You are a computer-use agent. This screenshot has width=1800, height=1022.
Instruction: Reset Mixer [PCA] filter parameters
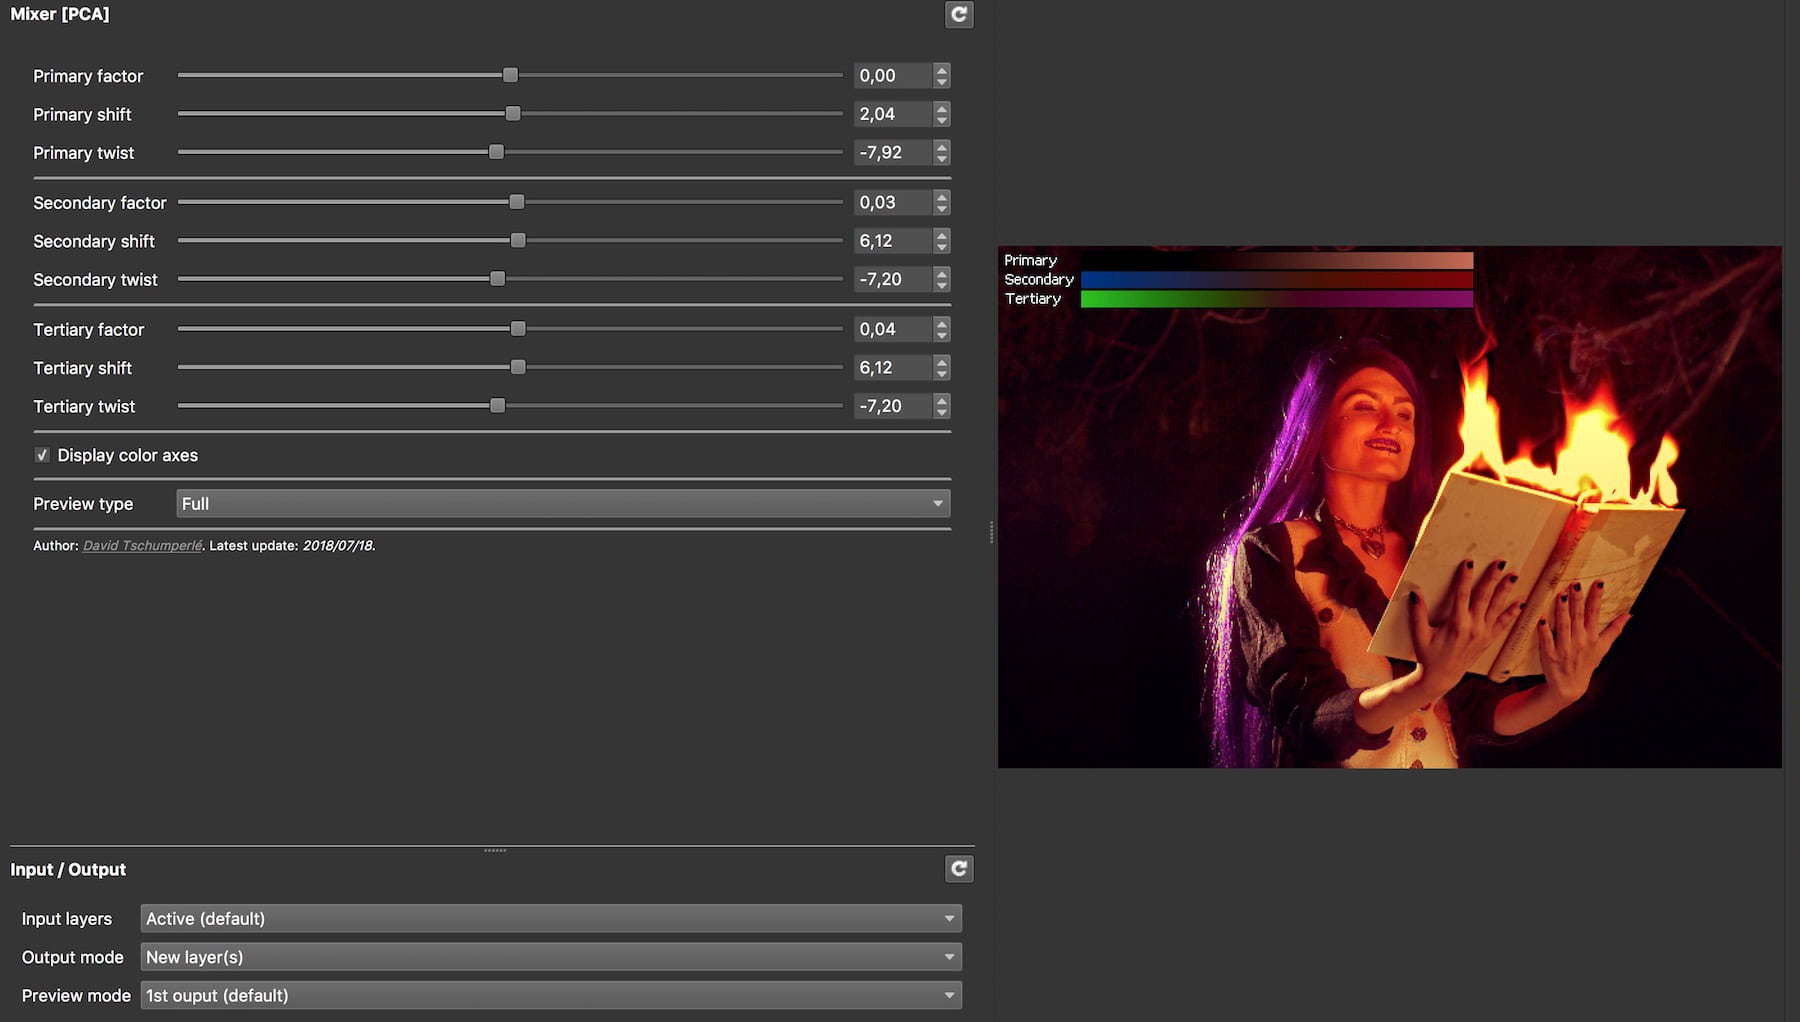point(958,15)
